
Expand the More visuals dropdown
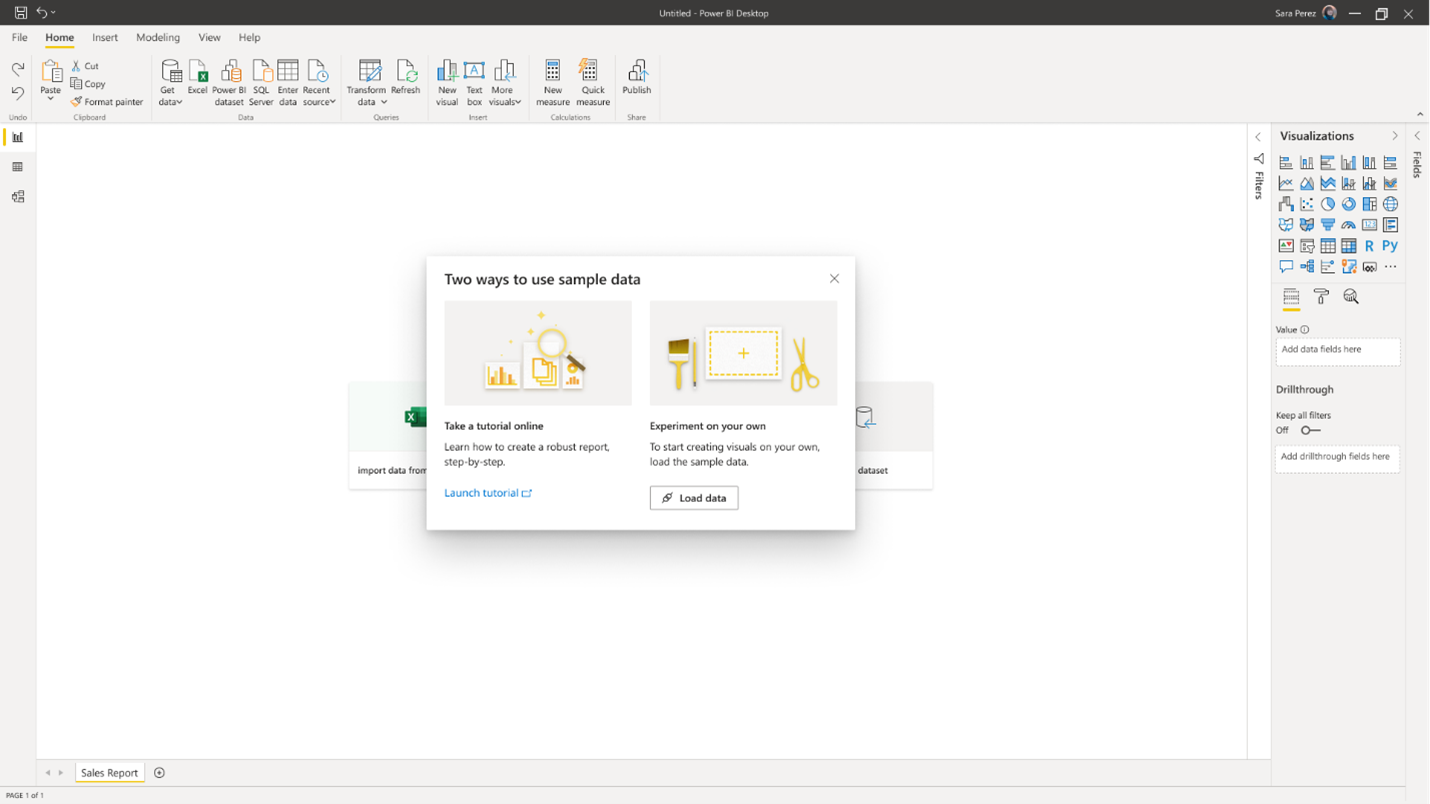(x=505, y=82)
